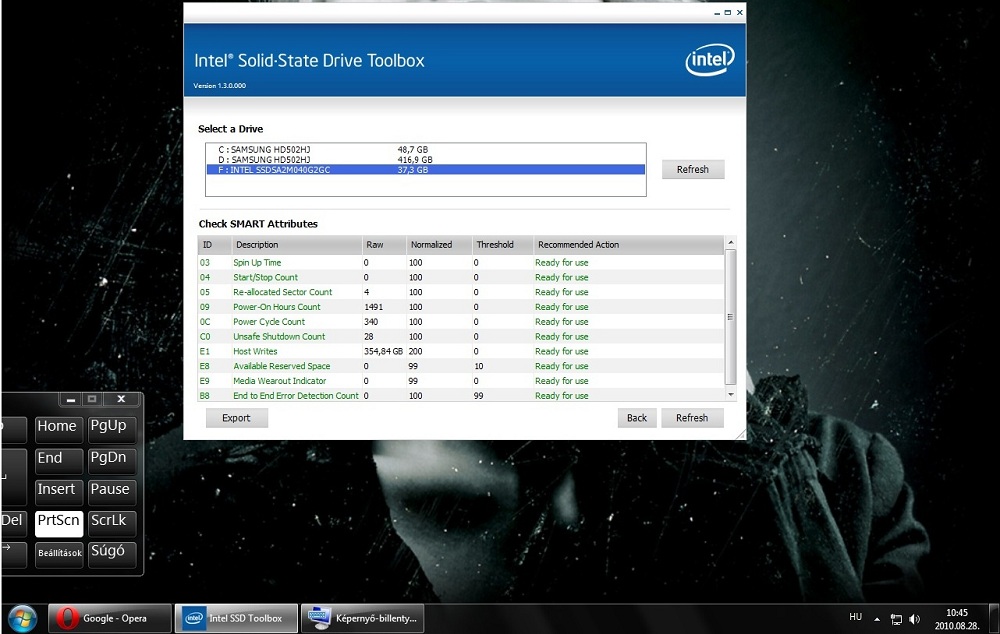
Task: Click the SMART table scroll down arrow
Action: click(731, 395)
